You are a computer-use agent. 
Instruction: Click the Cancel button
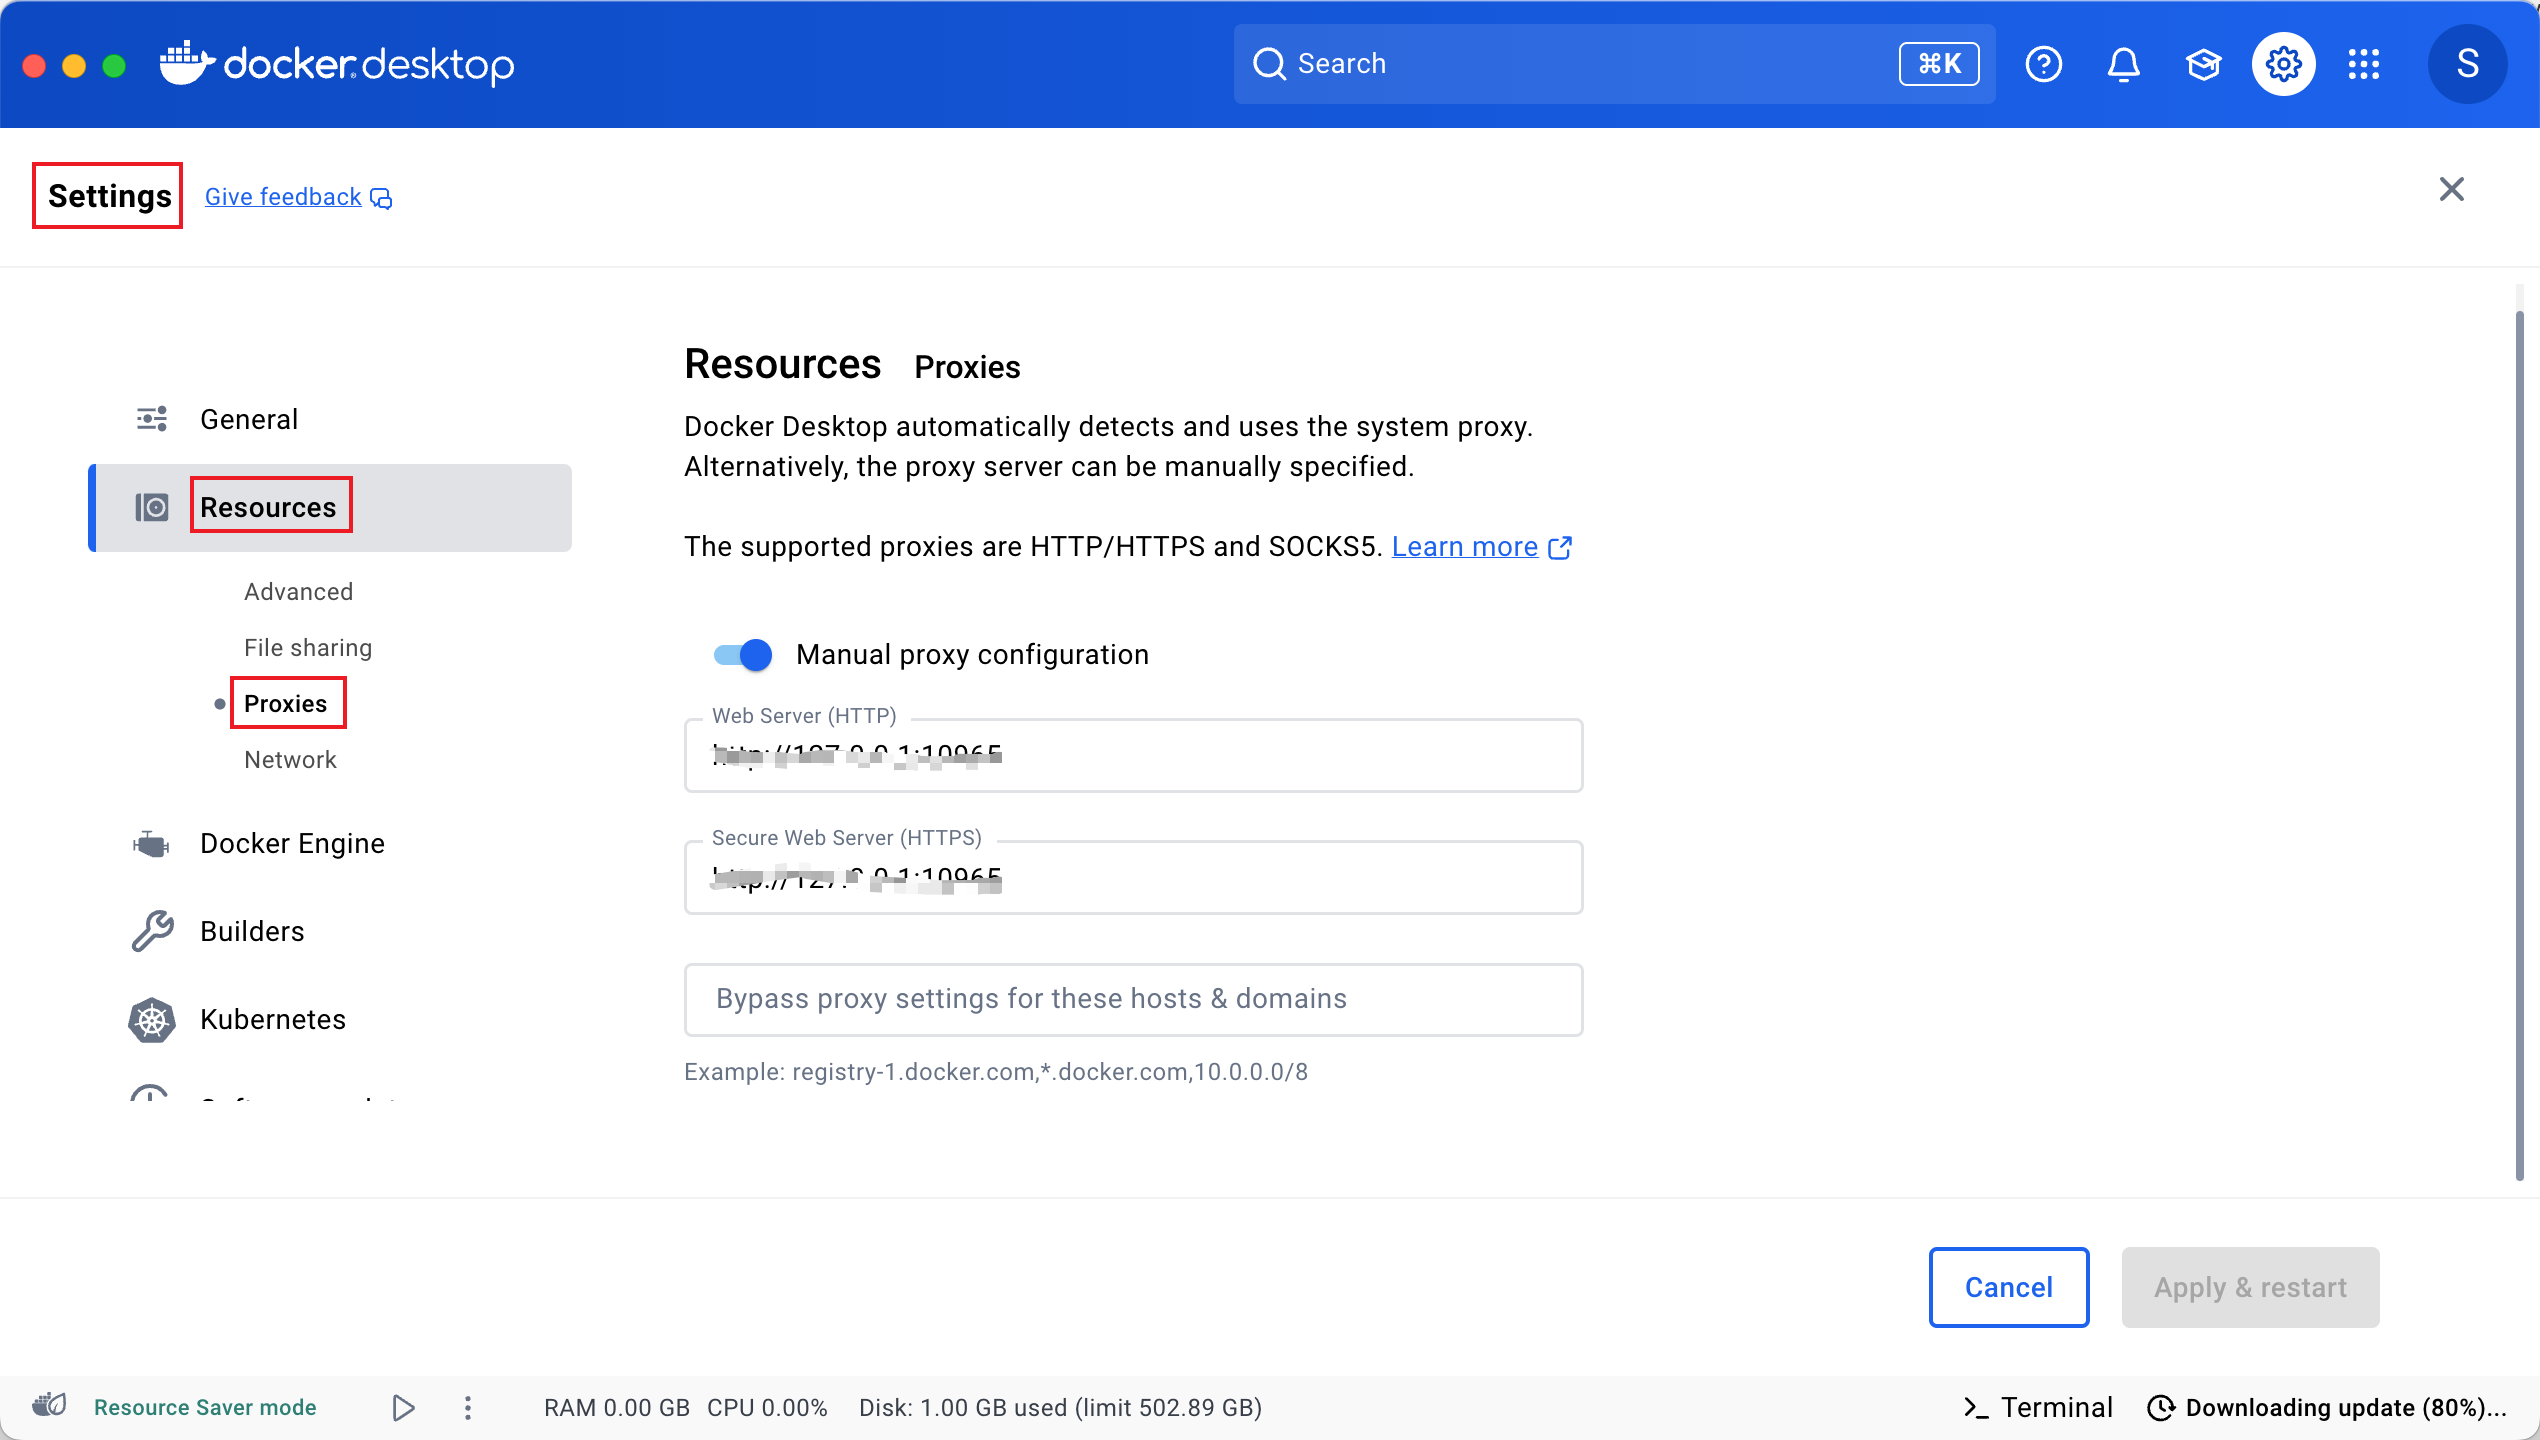click(x=2008, y=1287)
